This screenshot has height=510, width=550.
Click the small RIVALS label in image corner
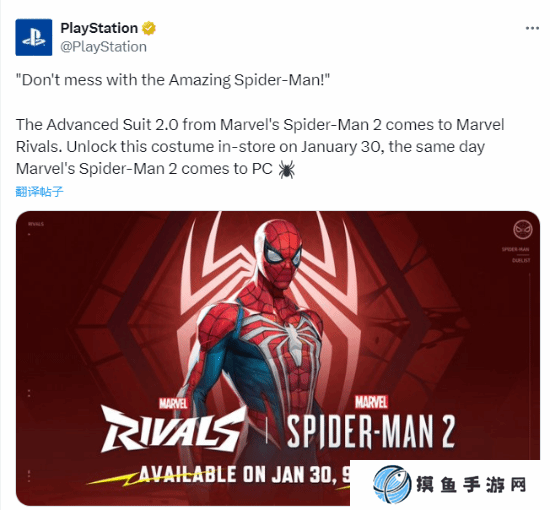(36, 224)
